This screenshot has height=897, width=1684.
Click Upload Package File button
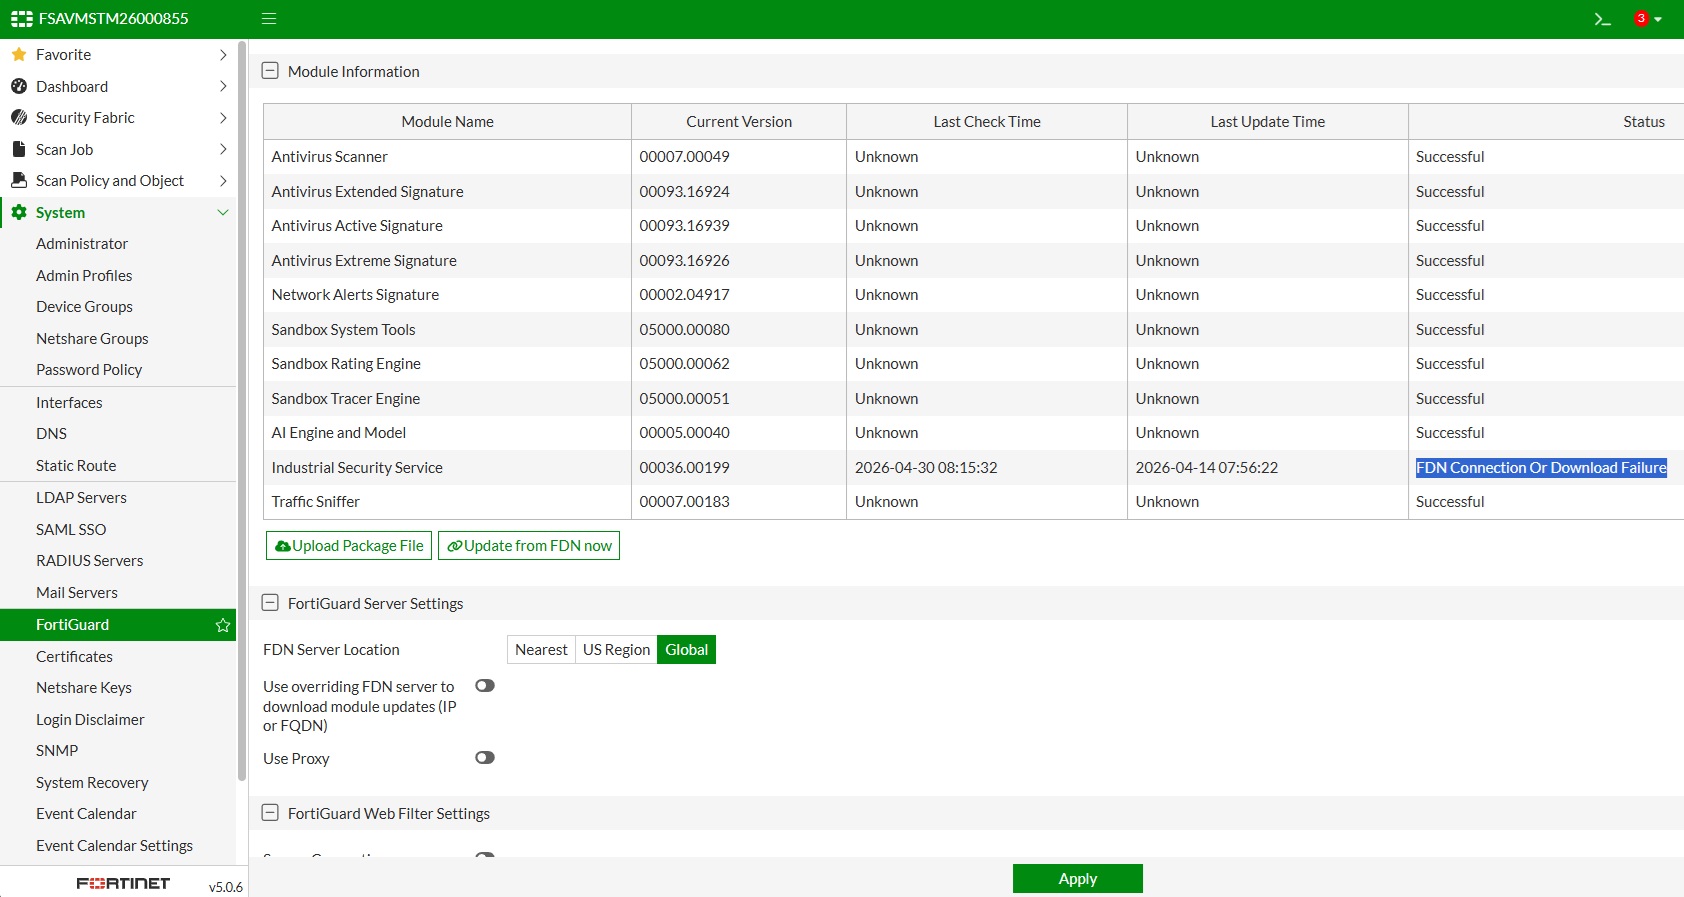(x=349, y=546)
